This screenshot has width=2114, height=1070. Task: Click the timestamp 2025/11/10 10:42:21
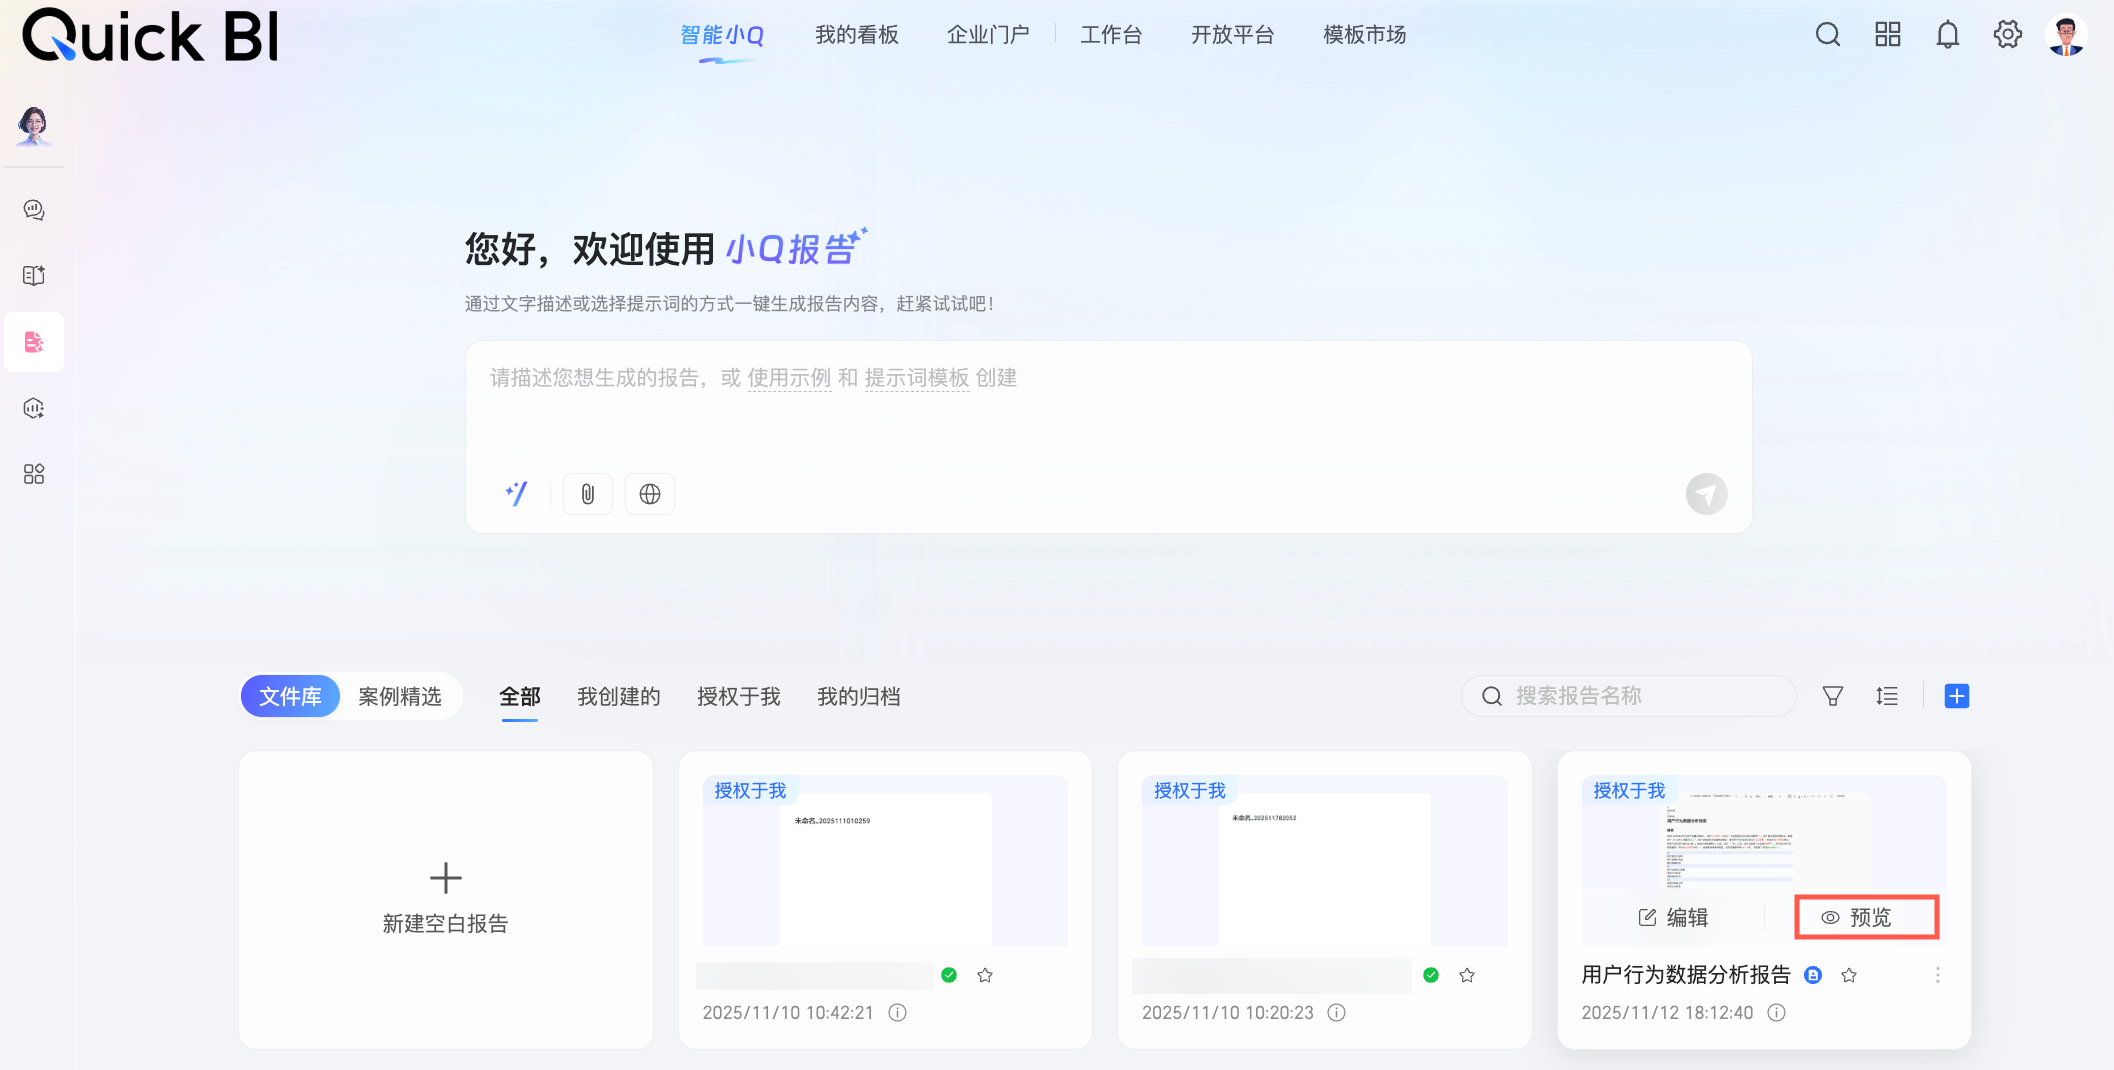[788, 1013]
